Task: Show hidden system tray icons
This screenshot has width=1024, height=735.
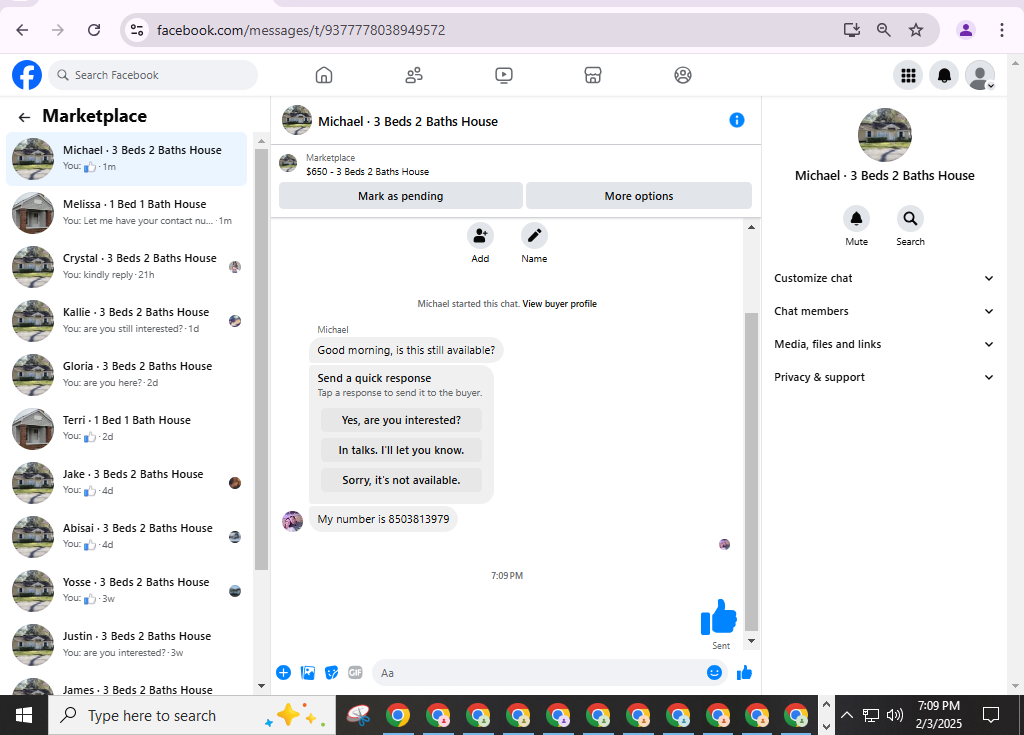Action: (x=846, y=715)
